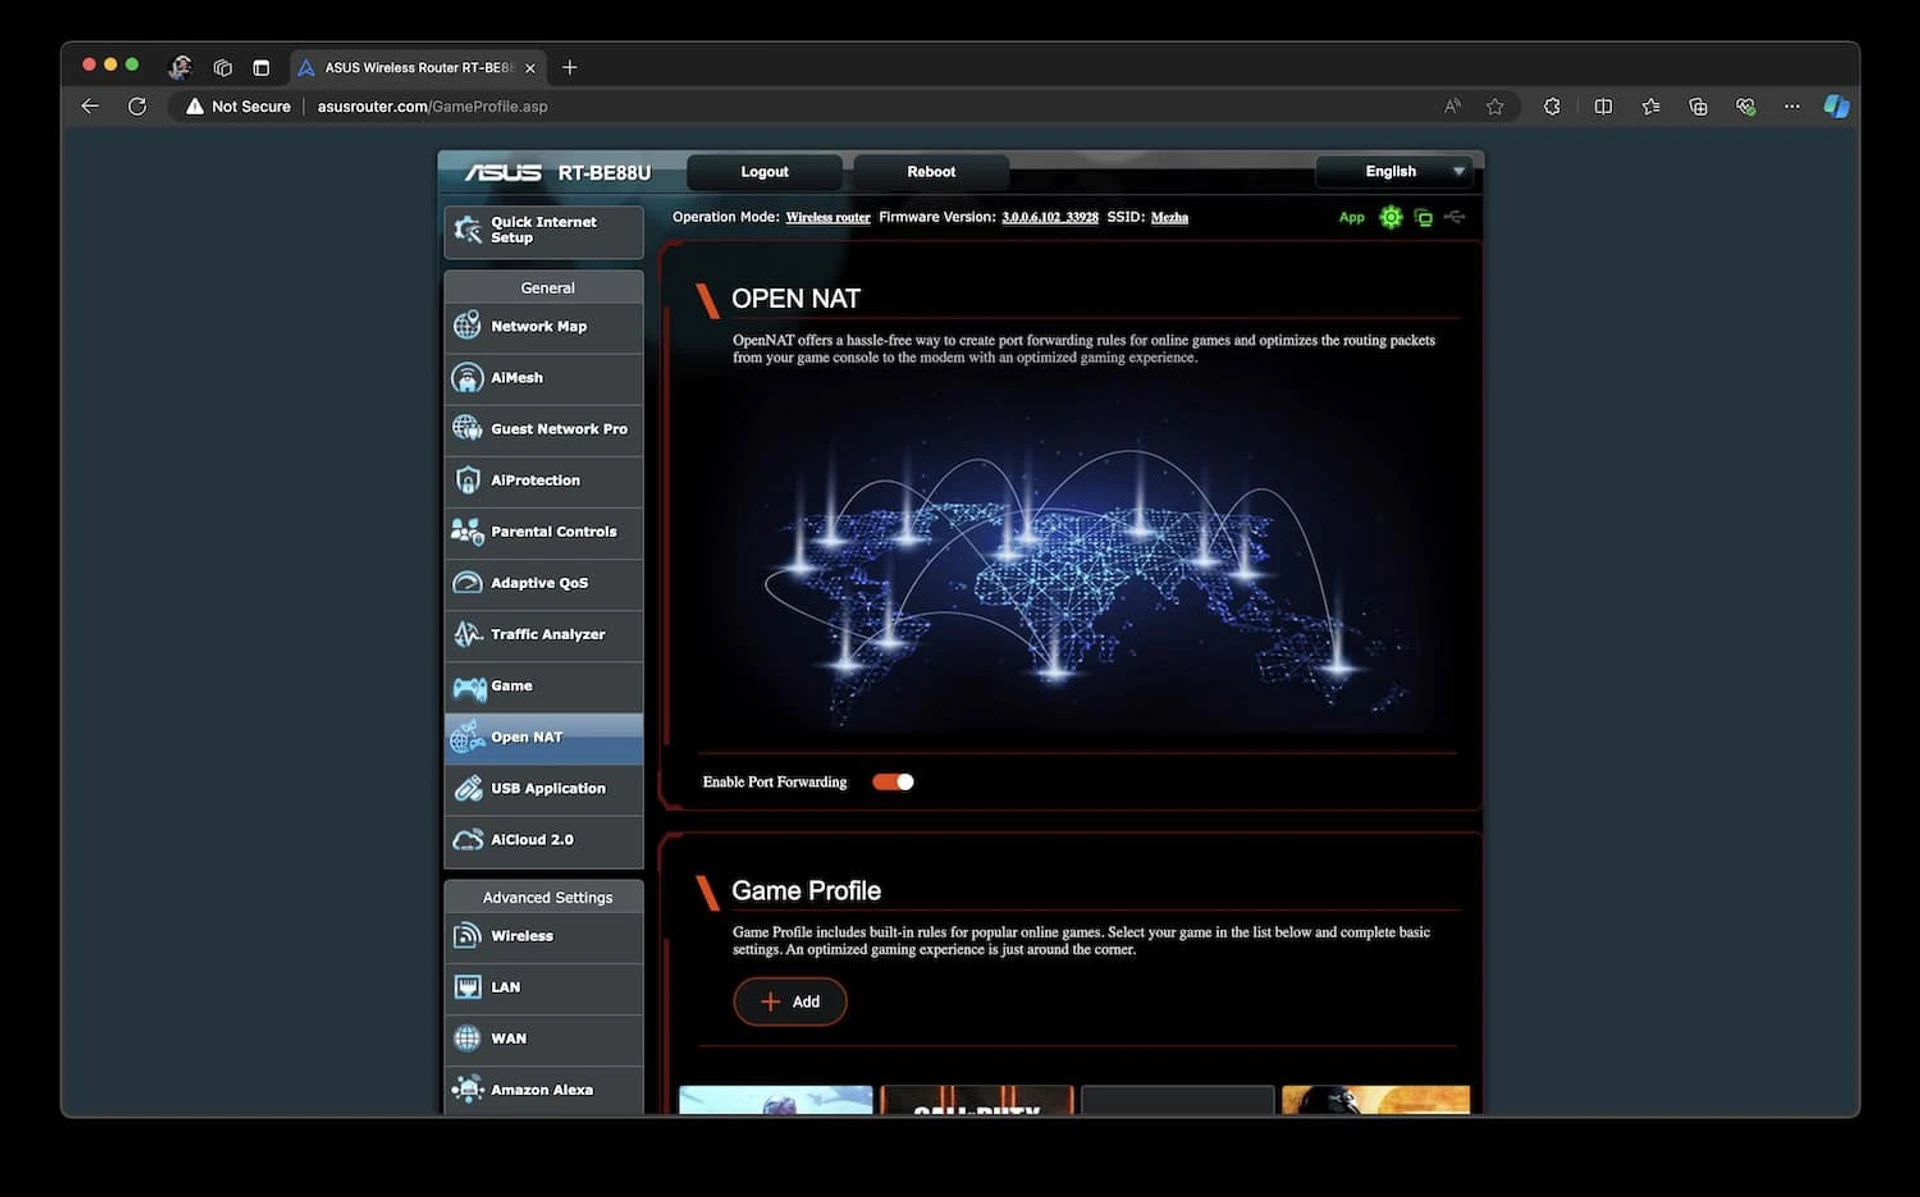Expand the English language dropdown
1920x1197 pixels.
[1397, 172]
